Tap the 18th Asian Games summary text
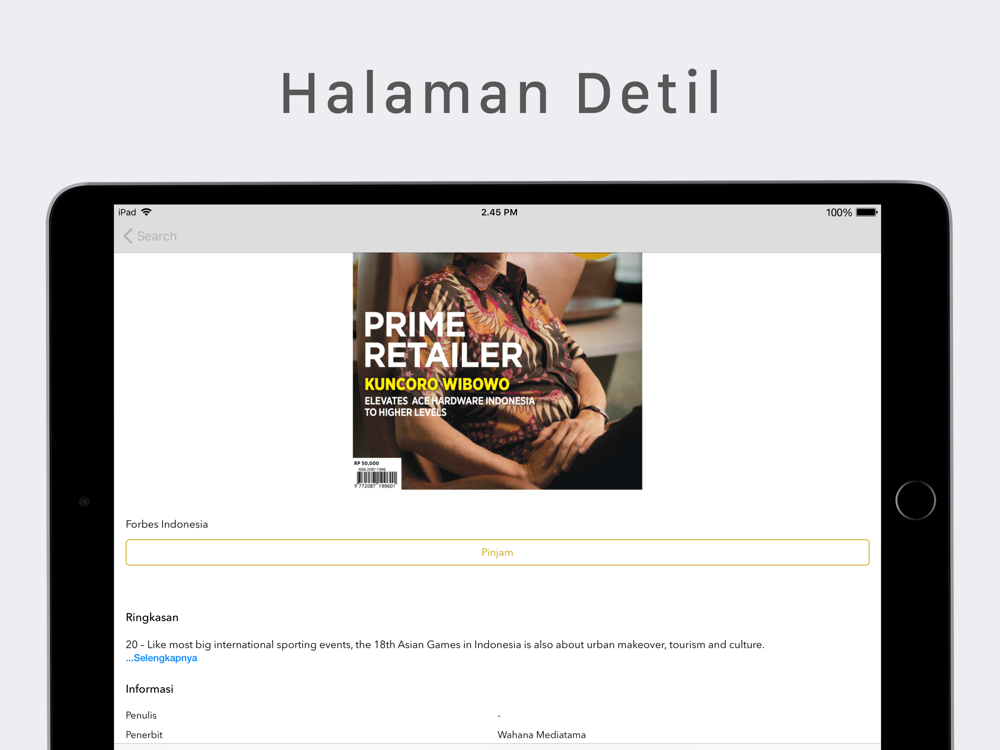 tap(445, 645)
